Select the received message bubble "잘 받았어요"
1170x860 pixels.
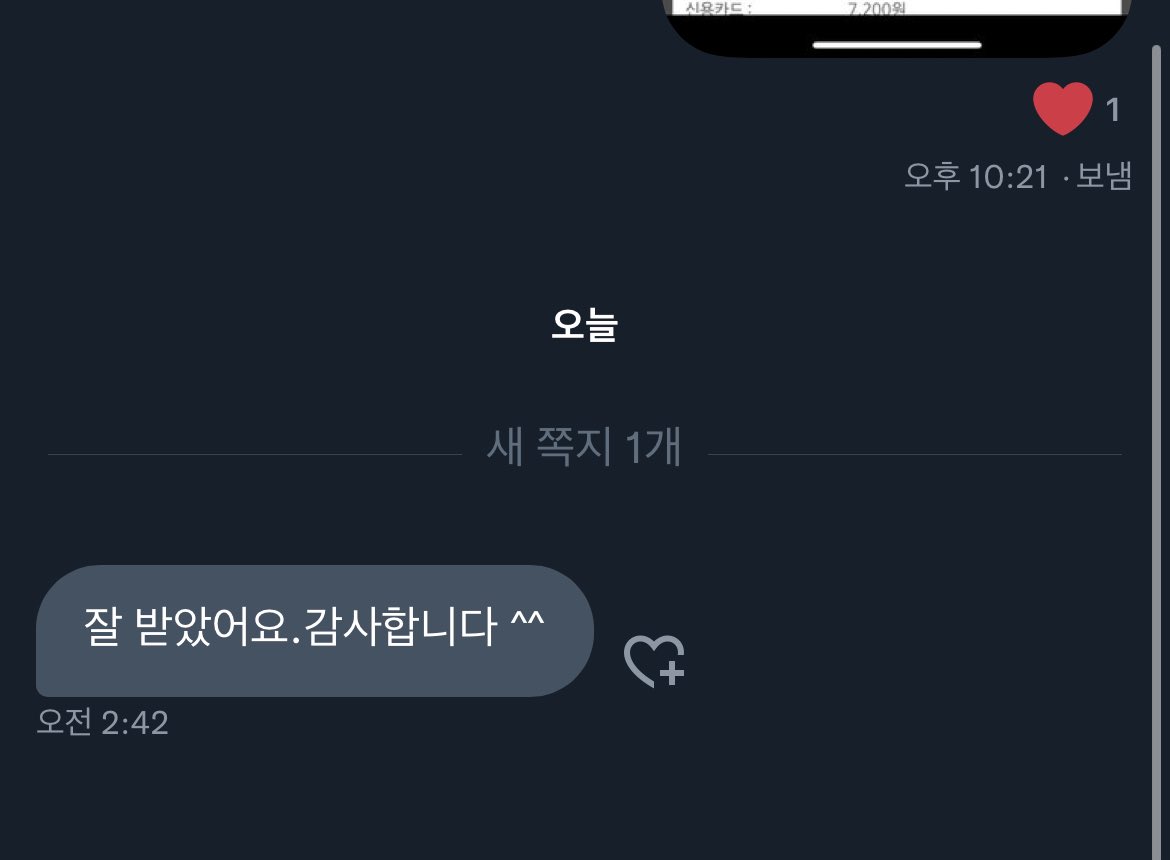[315, 631]
